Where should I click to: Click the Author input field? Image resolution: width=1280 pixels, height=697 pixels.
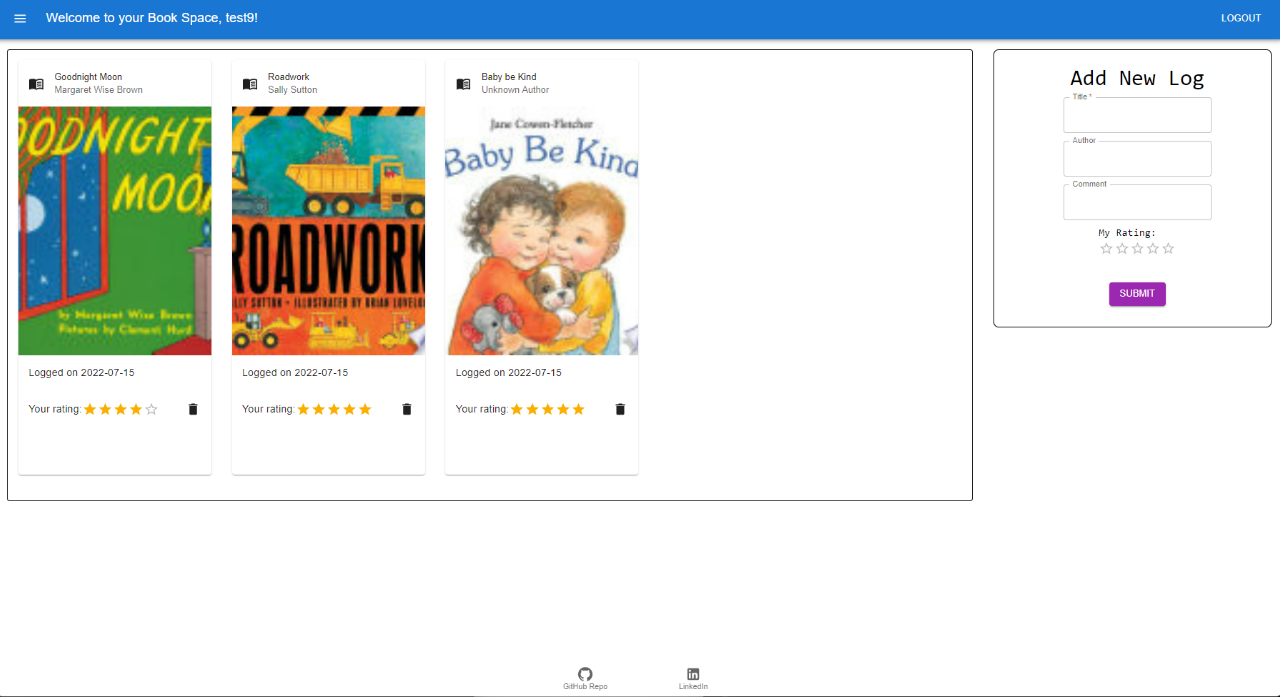1137,158
